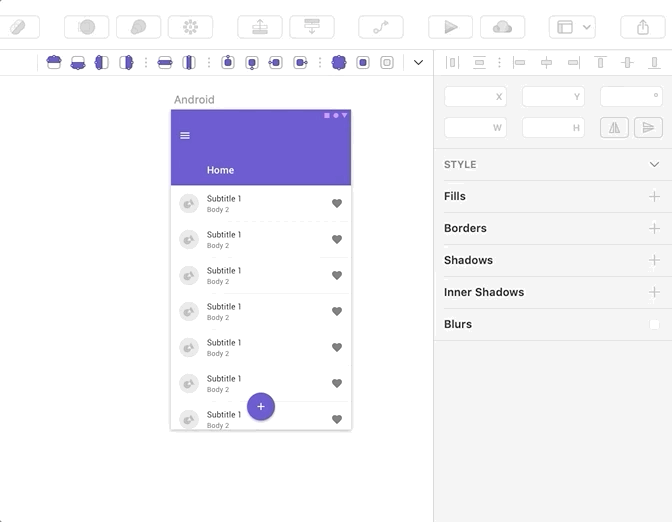This screenshot has height=522, width=672.
Task: Click the avatar placeholder in first list row
Action: [189, 204]
